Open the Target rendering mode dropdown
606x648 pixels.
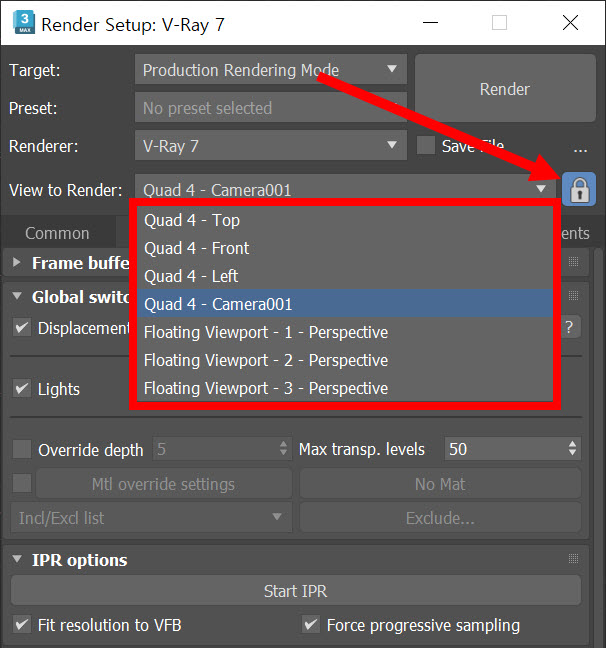click(271, 69)
